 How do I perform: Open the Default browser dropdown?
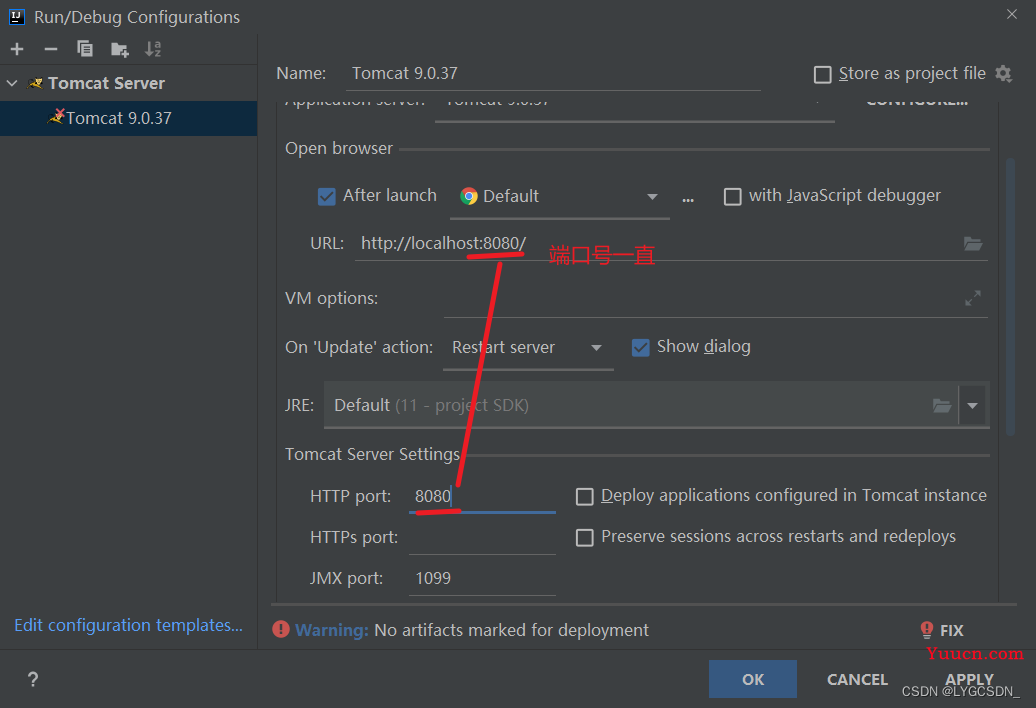coord(560,196)
